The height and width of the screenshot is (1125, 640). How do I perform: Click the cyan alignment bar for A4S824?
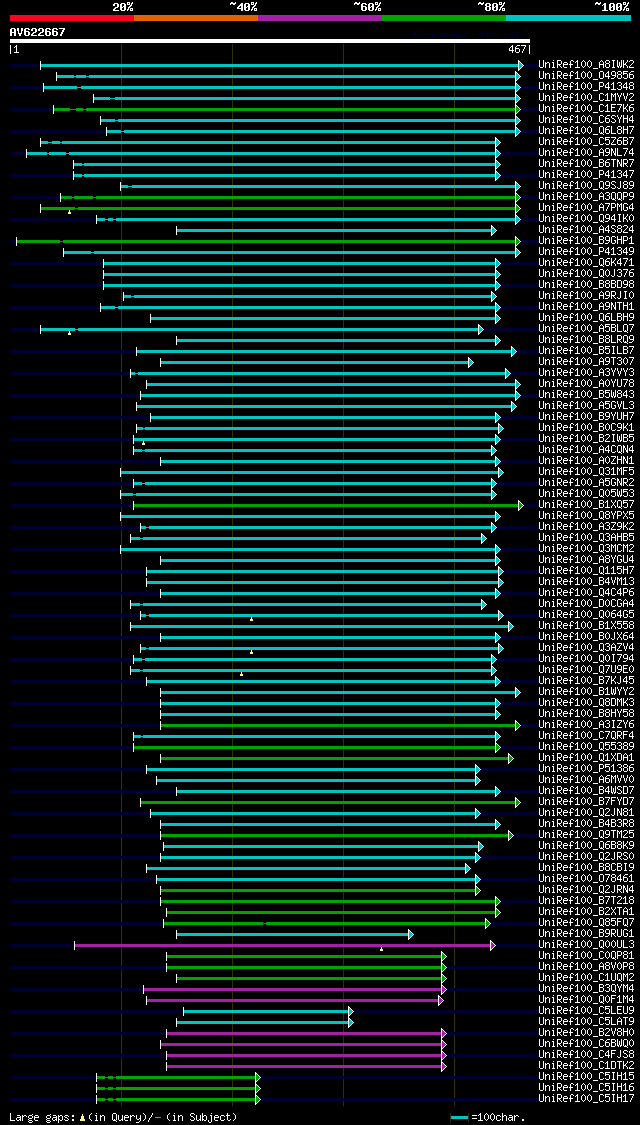[337, 230]
